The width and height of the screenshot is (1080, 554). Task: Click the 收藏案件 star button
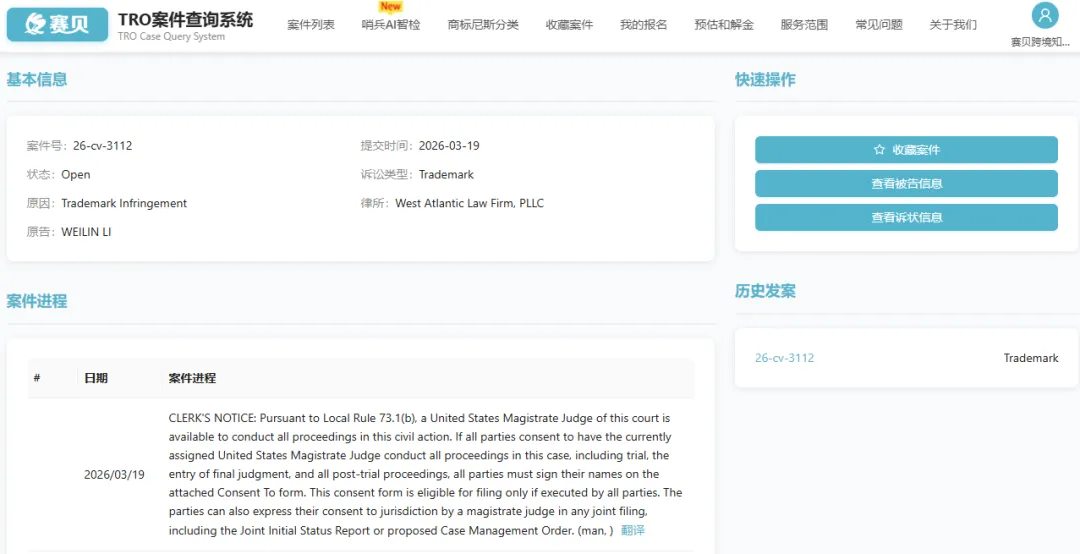(906, 150)
